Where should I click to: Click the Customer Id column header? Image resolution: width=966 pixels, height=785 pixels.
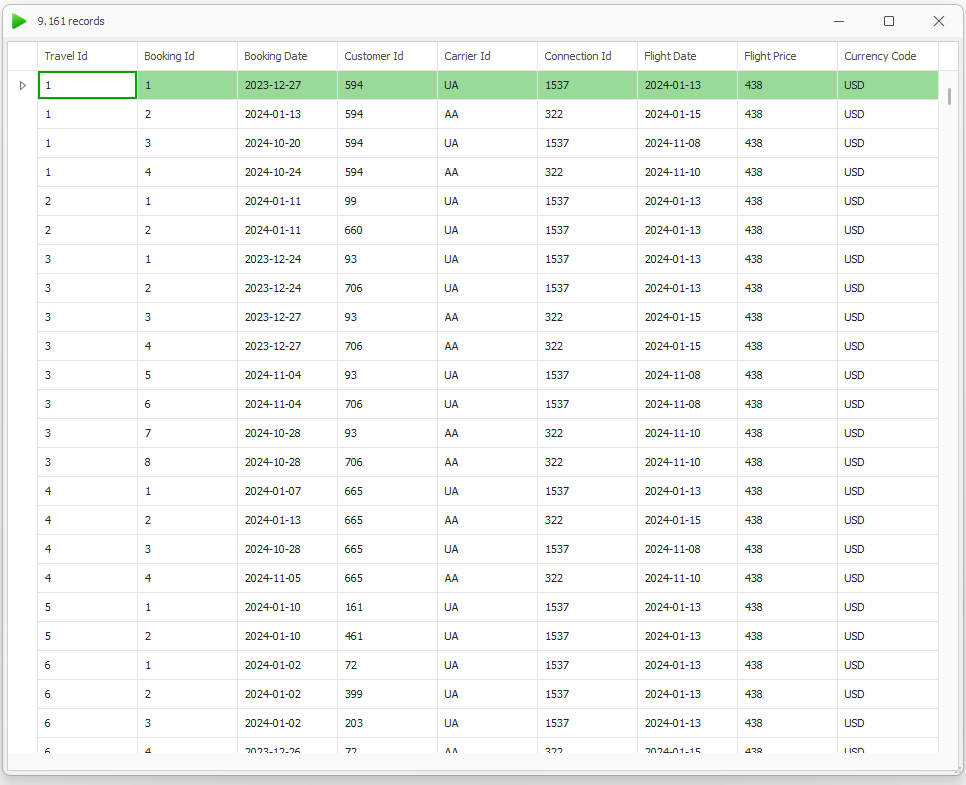pyautogui.click(x=387, y=56)
